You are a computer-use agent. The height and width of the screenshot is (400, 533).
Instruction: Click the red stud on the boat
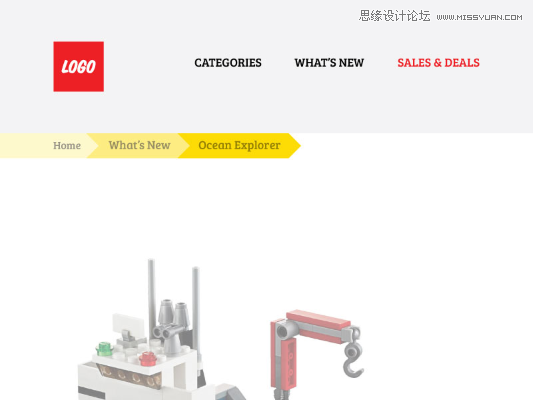(148, 359)
